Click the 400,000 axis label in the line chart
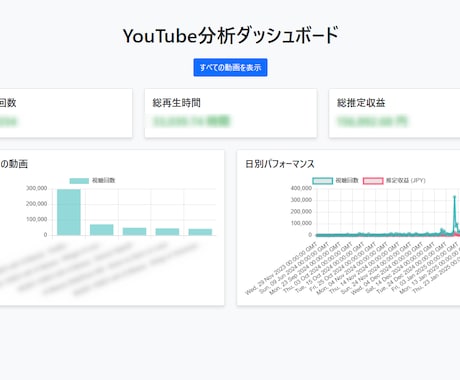The height and width of the screenshot is (380, 460). coord(301,188)
